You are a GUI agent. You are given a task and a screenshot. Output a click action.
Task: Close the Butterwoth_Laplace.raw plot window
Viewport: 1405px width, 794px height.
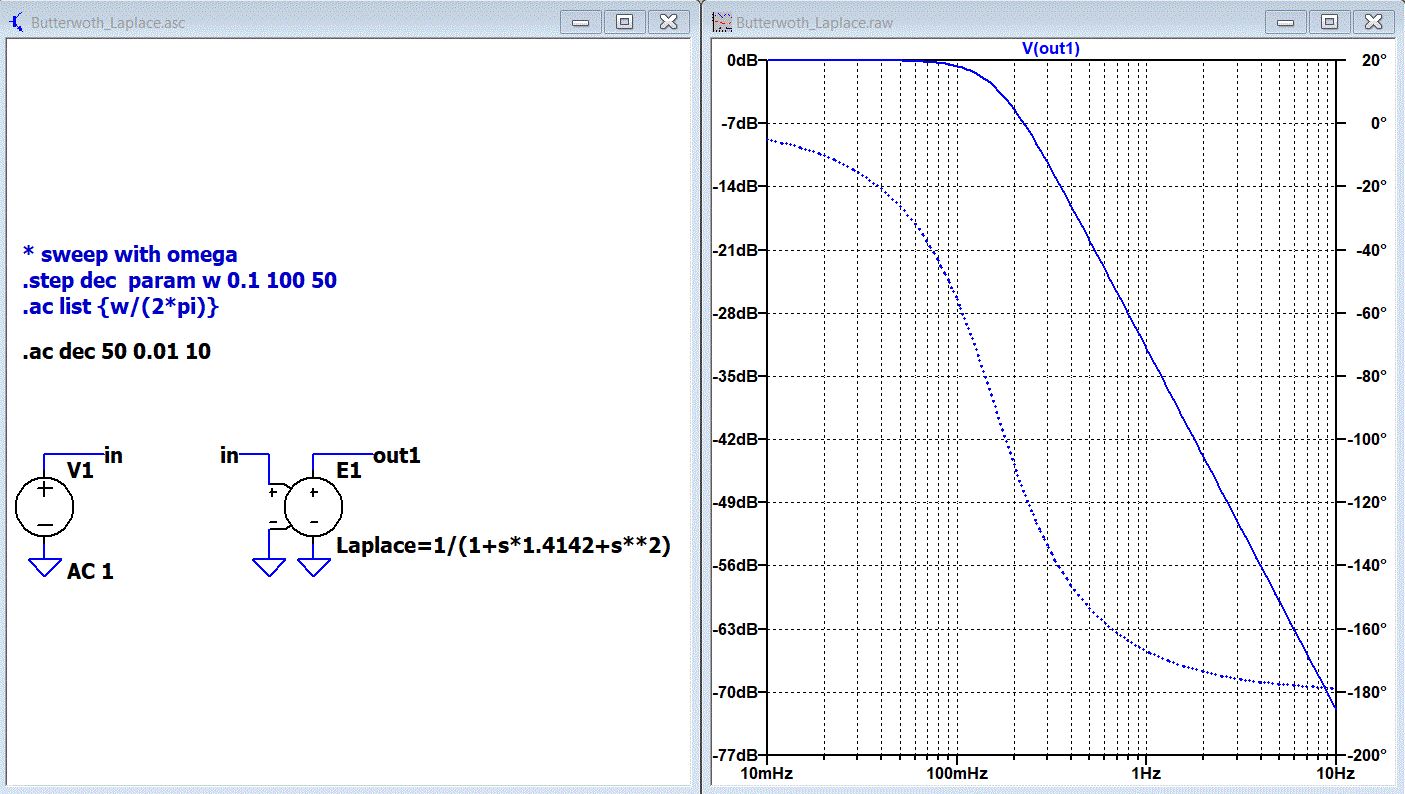1373,21
